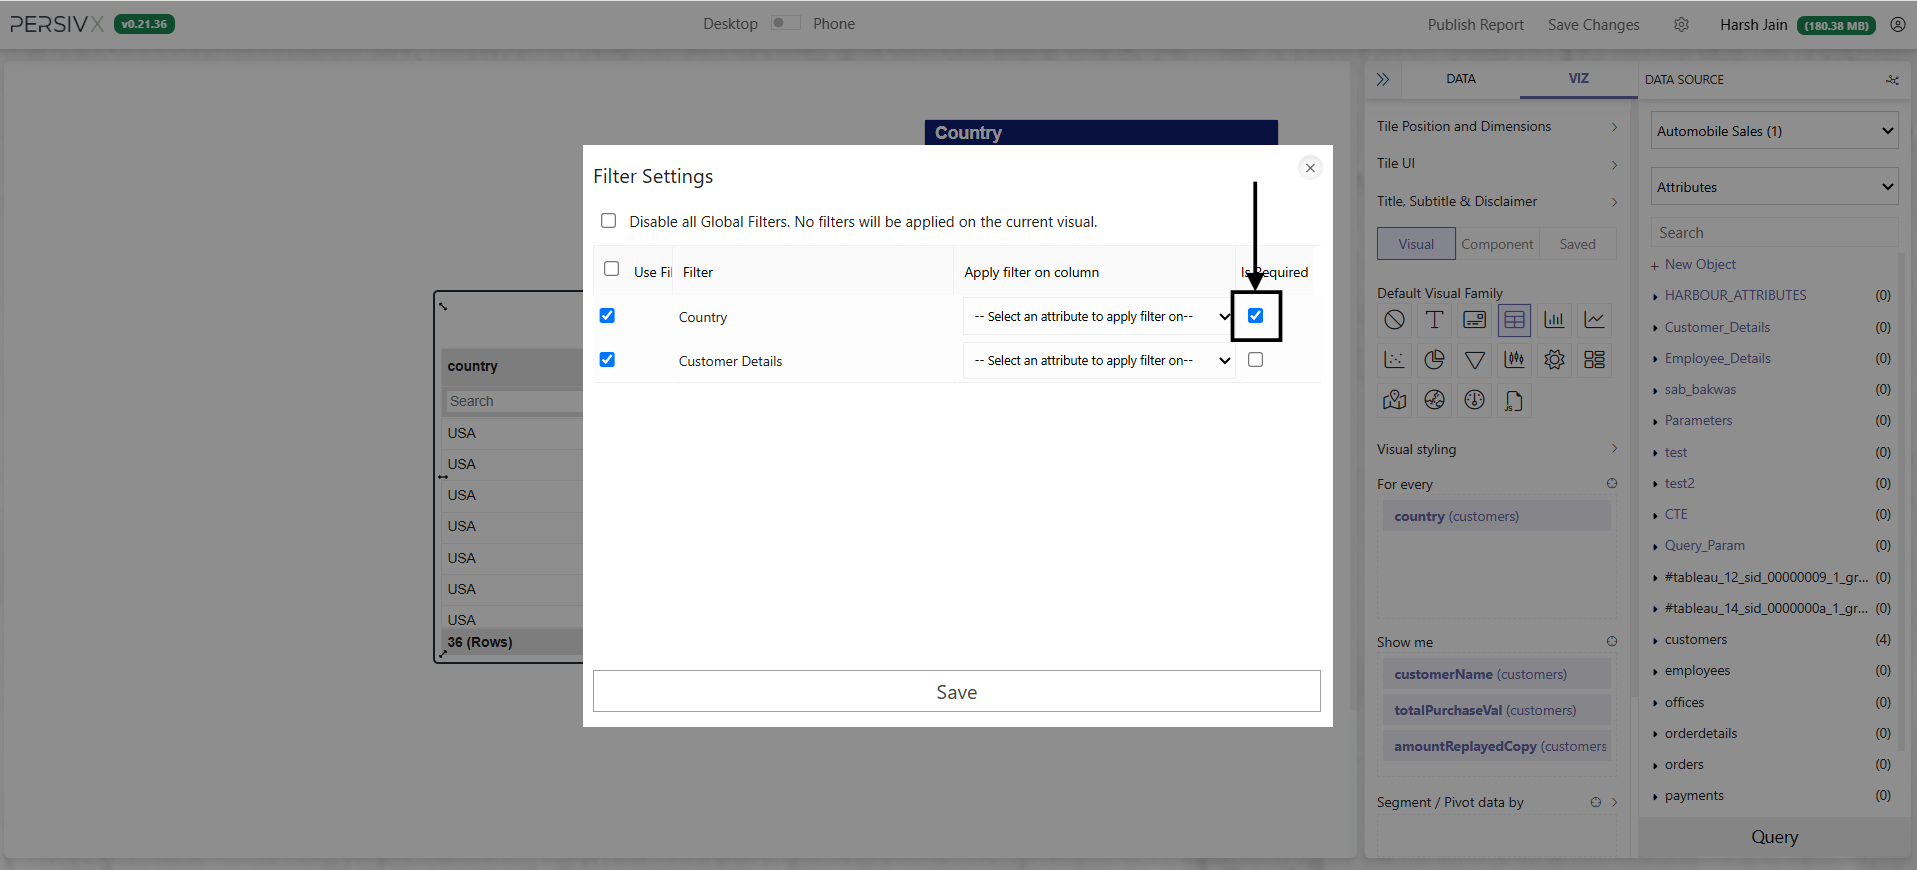This screenshot has width=1917, height=870.
Task: Select the 'None' visual type icon
Action: pyautogui.click(x=1394, y=320)
